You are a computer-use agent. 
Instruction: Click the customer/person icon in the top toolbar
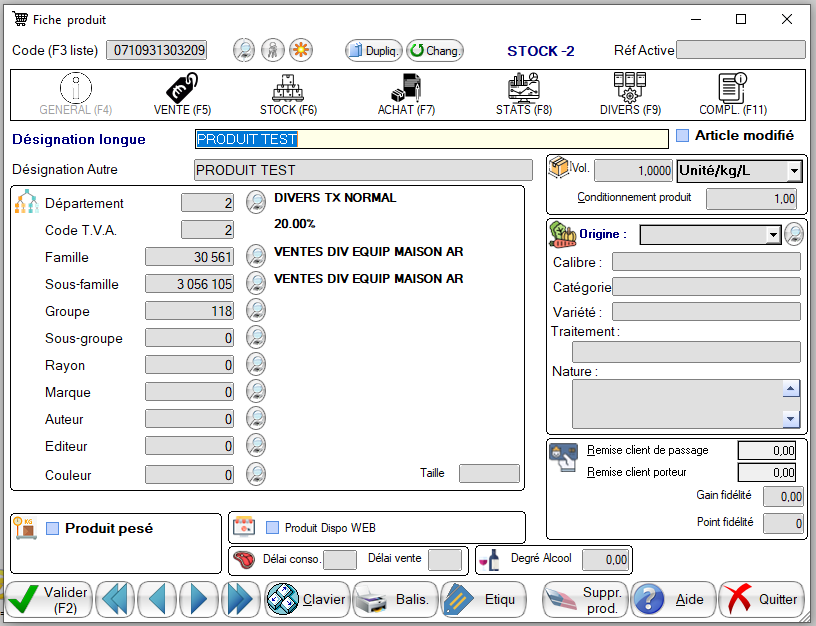pos(272,49)
